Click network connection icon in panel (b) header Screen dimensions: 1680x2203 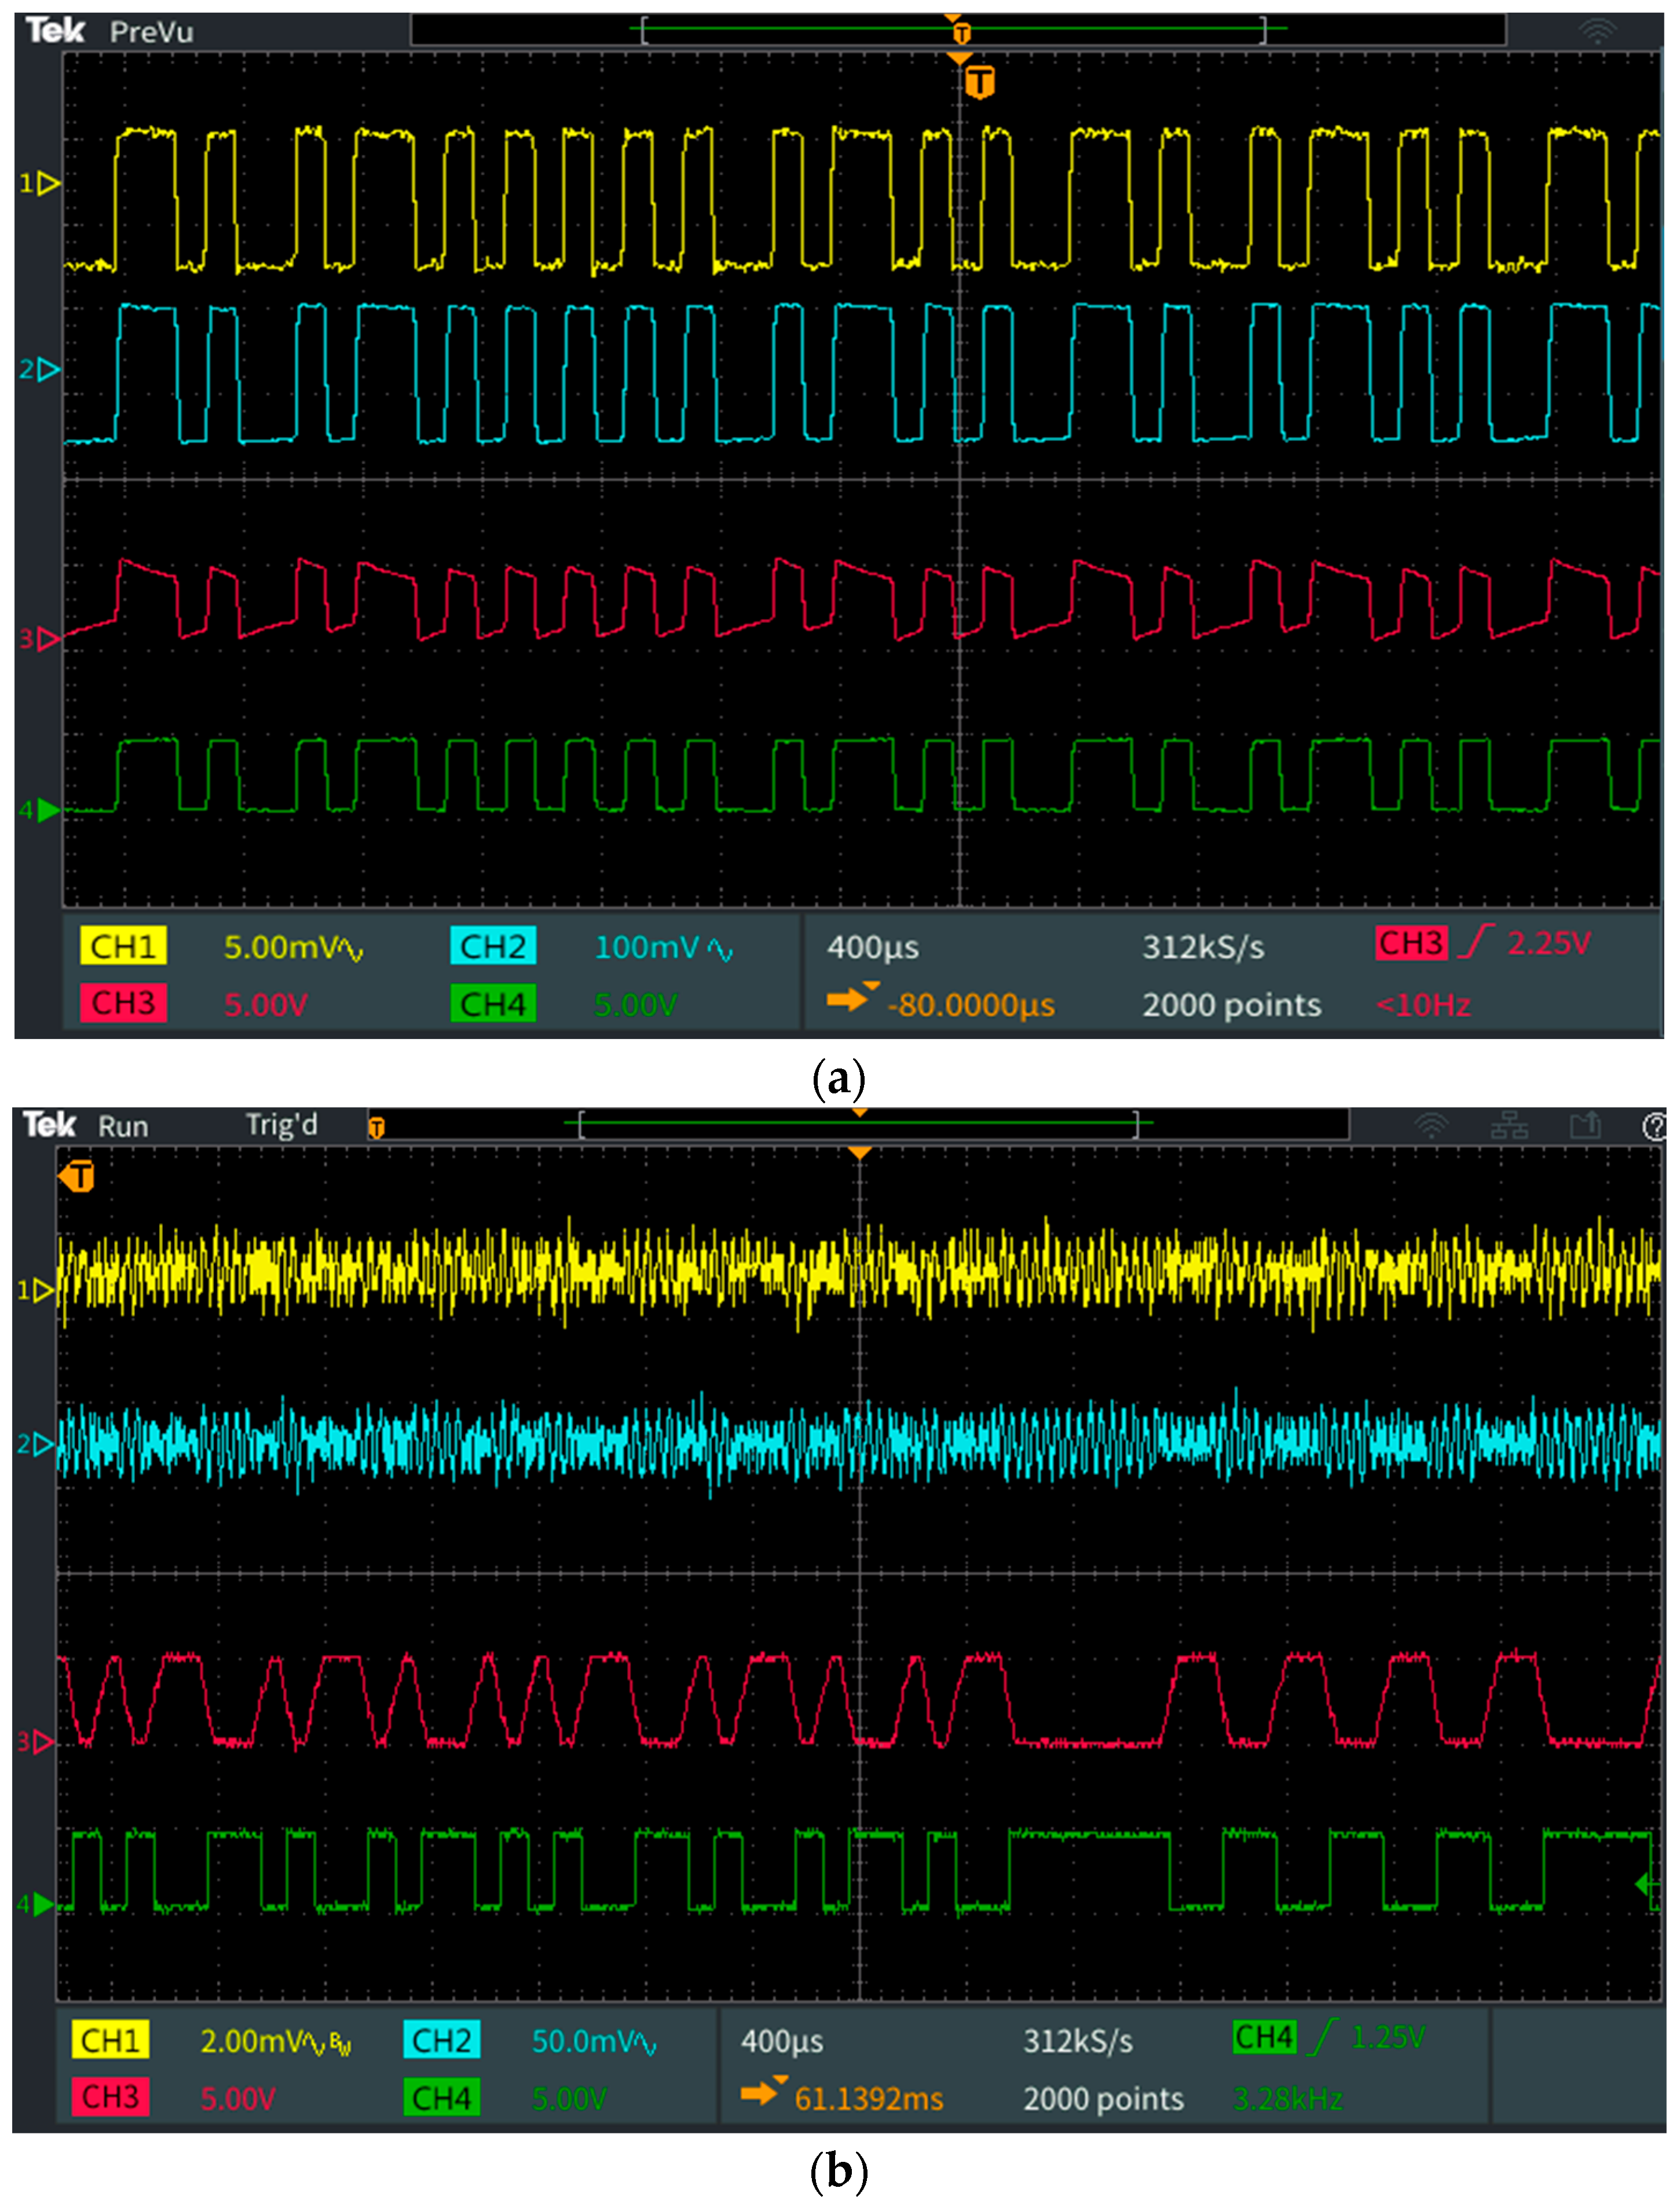coord(1509,1126)
